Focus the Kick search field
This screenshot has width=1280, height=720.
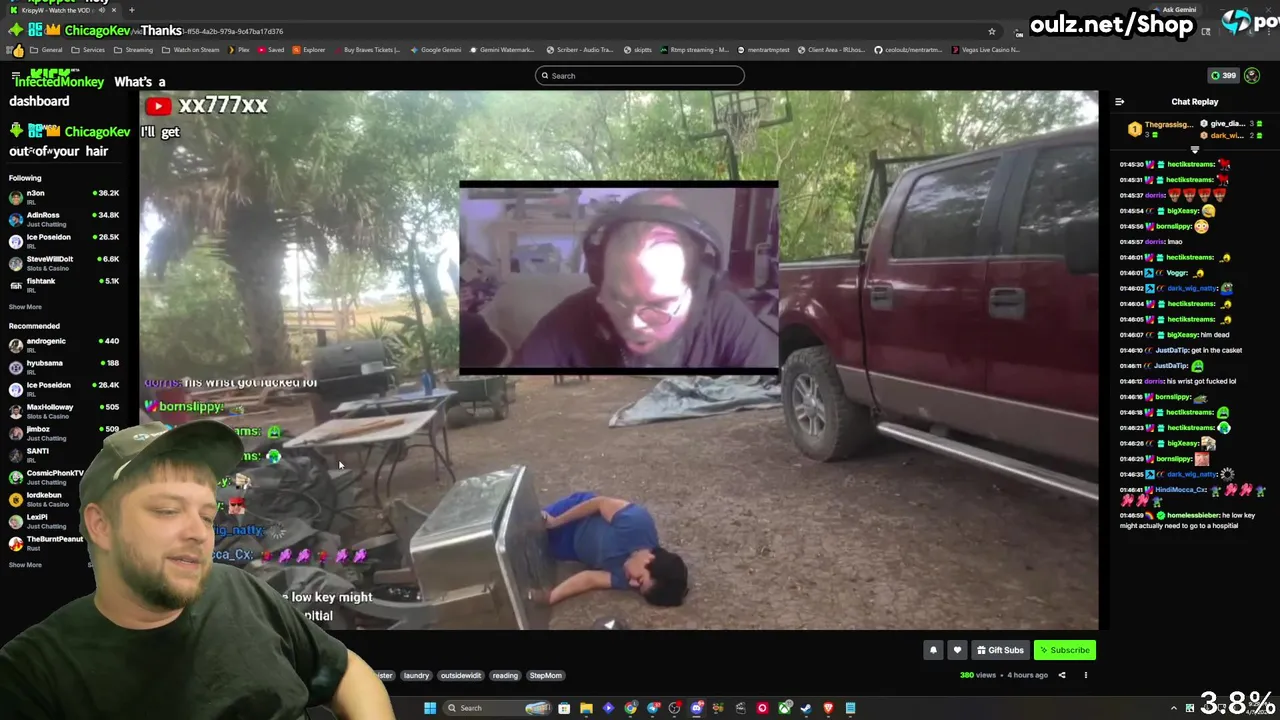tap(640, 76)
